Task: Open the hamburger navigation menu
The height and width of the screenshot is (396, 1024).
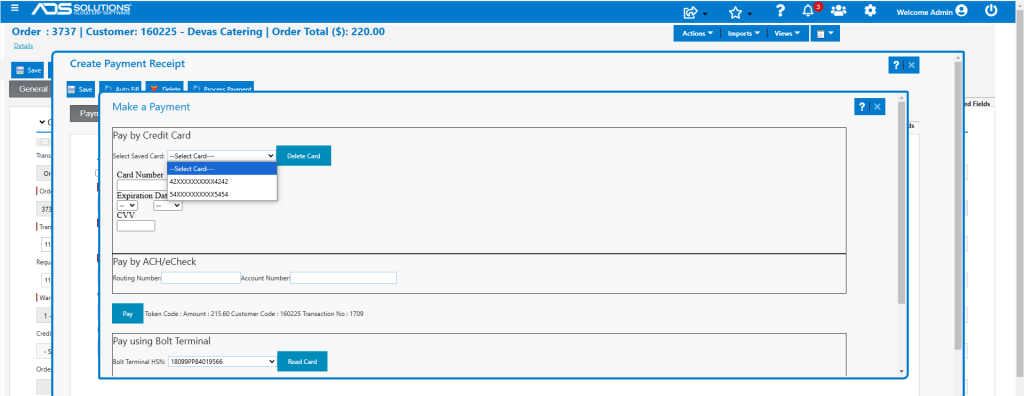Action: pos(15,8)
